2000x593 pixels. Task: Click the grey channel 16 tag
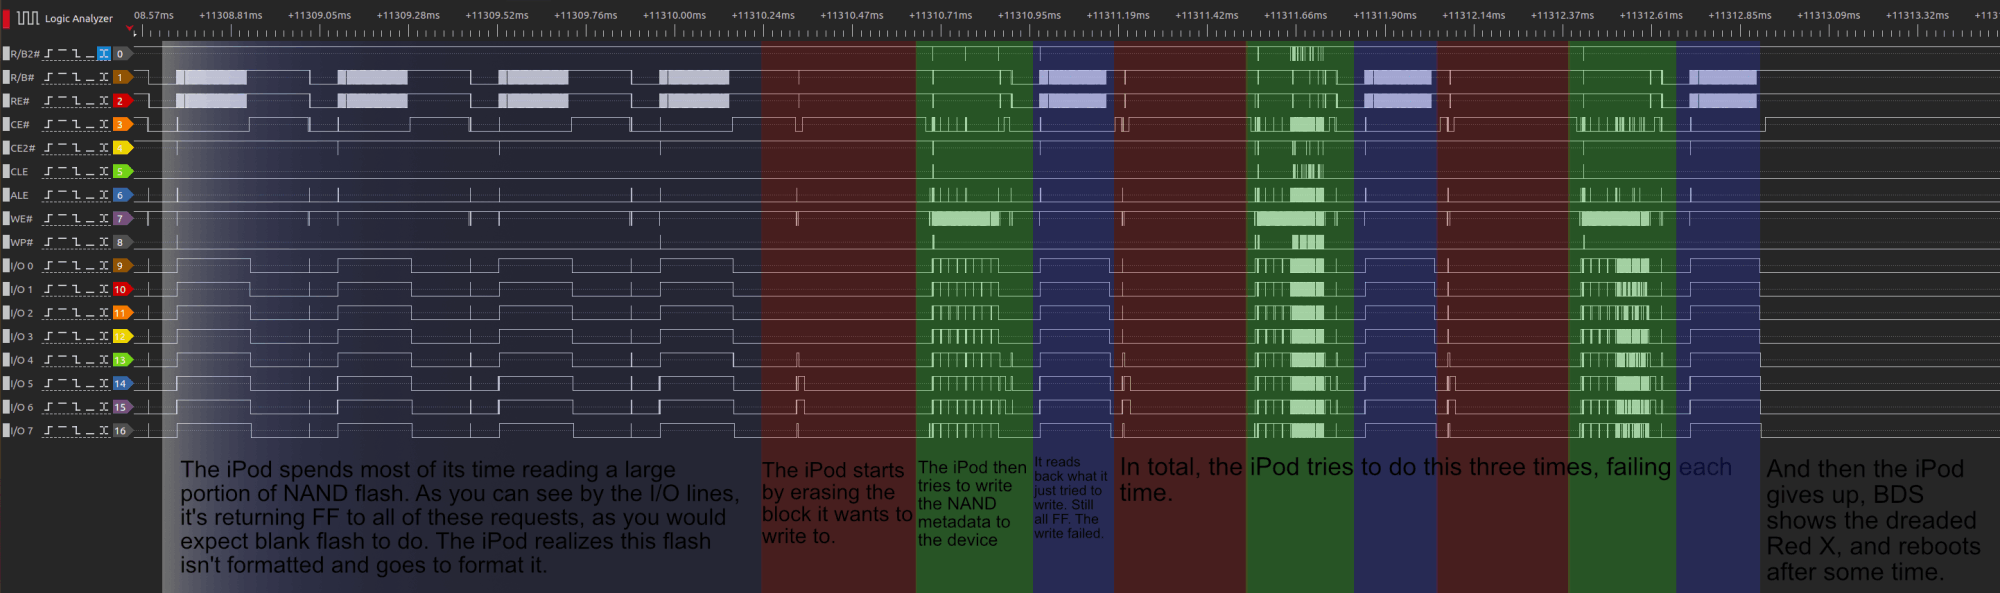122,430
